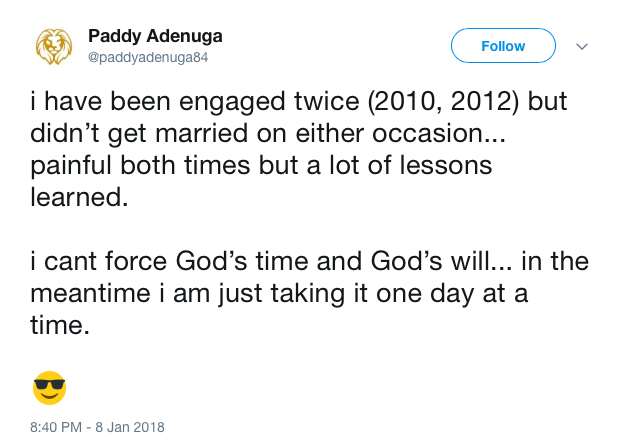This screenshot has width=621, height=441.
Task: Click the phrase "one day at a"
Action: [x=452, y=293]
